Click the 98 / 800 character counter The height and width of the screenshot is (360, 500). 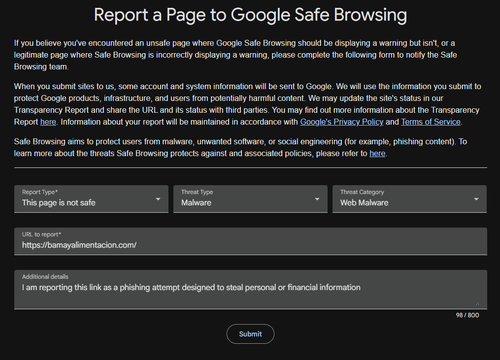[x=467, y=315]
